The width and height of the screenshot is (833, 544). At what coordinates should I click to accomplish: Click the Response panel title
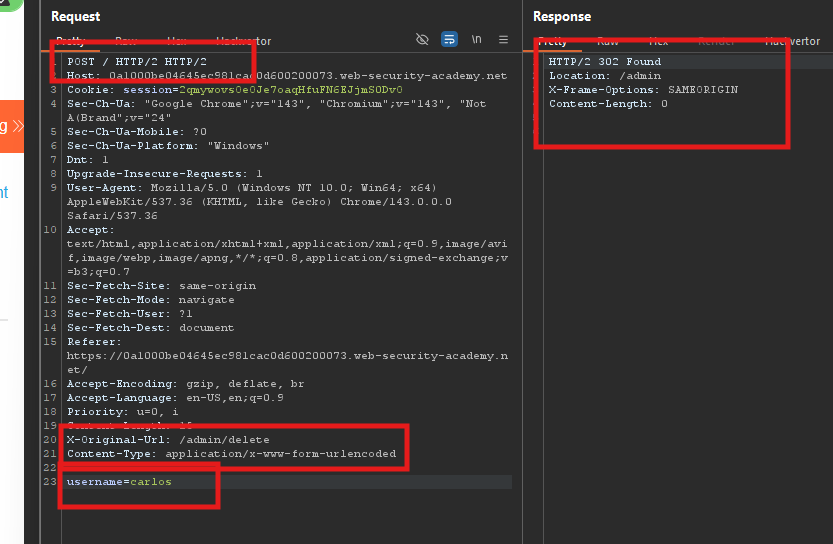pyautogui.click(x=562, y=16)
